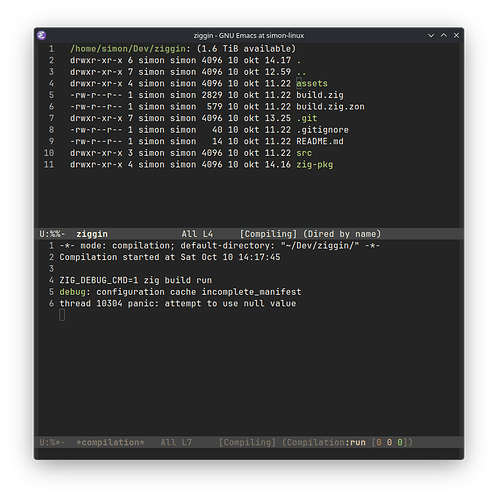Open the .git directory
This screenshot has height=500, width=497.
pos(307,118)
